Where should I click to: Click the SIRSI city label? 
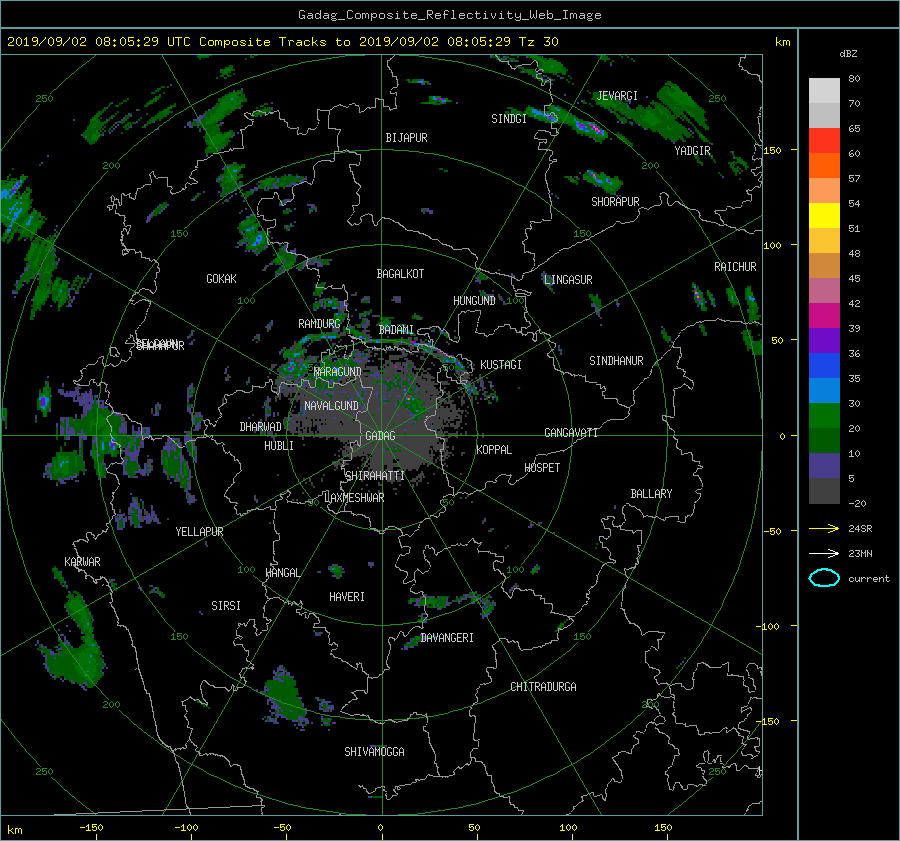[x=226, y=606]
